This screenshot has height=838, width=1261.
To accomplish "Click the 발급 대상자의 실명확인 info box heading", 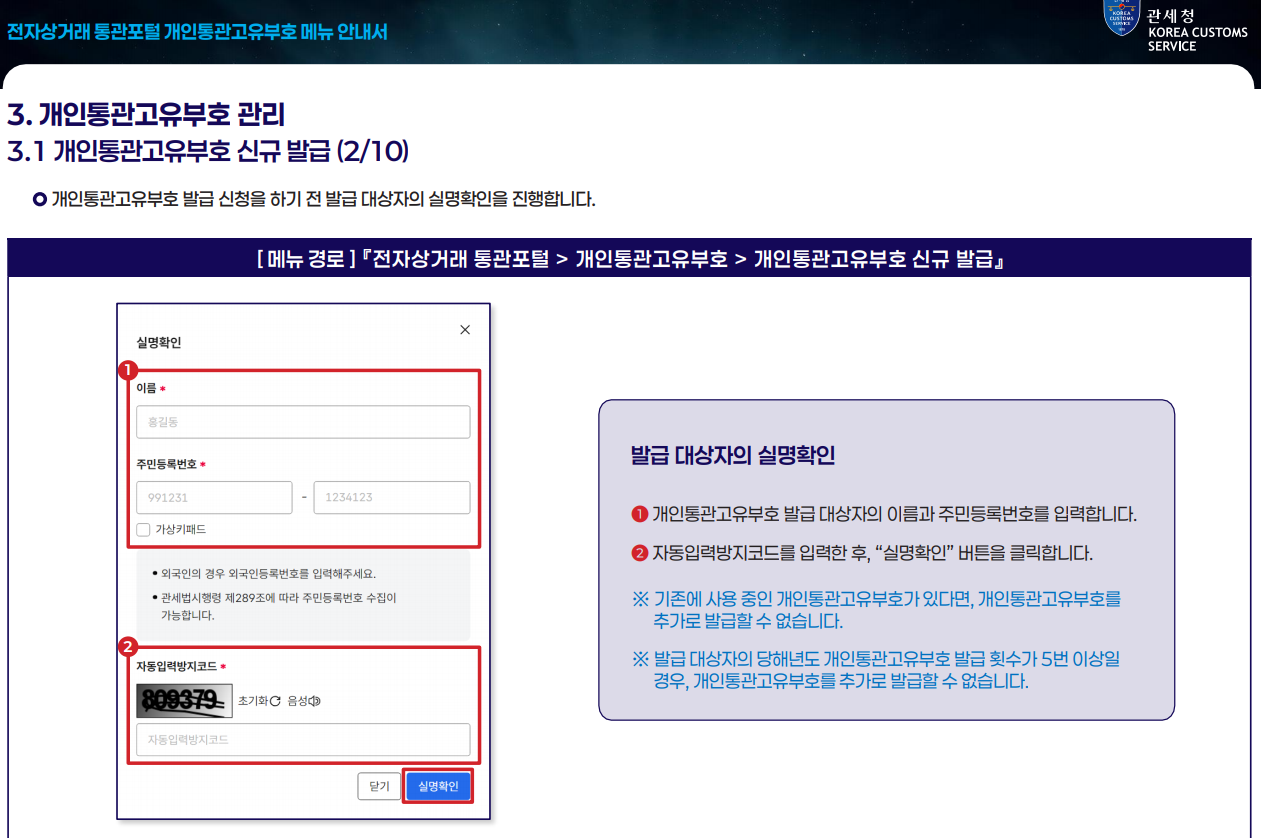I will pos(733,456).
